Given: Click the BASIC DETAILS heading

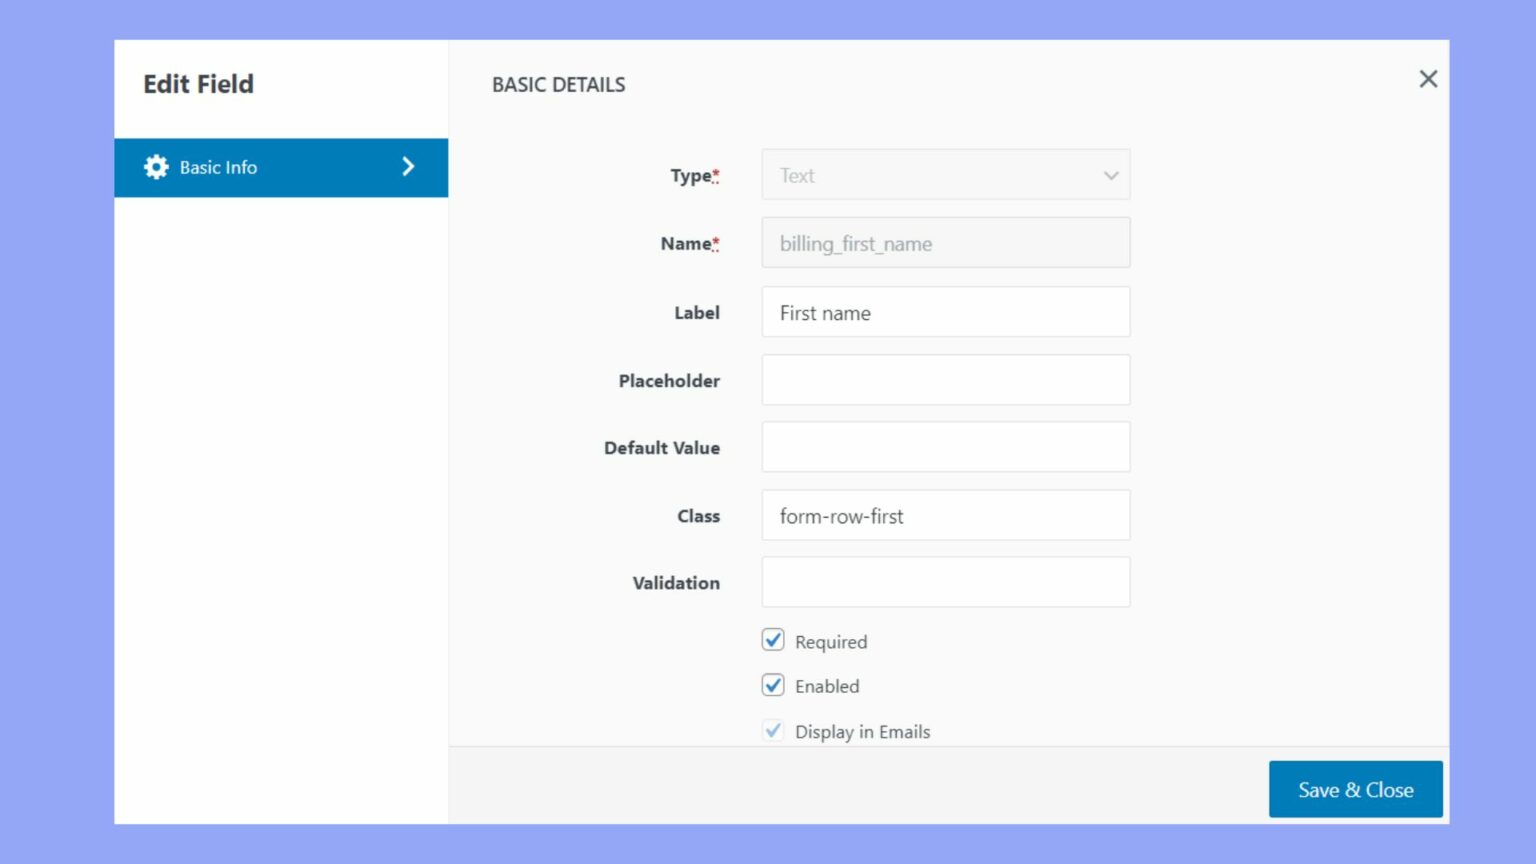Looking at the screenshot, I should point(558,84).
